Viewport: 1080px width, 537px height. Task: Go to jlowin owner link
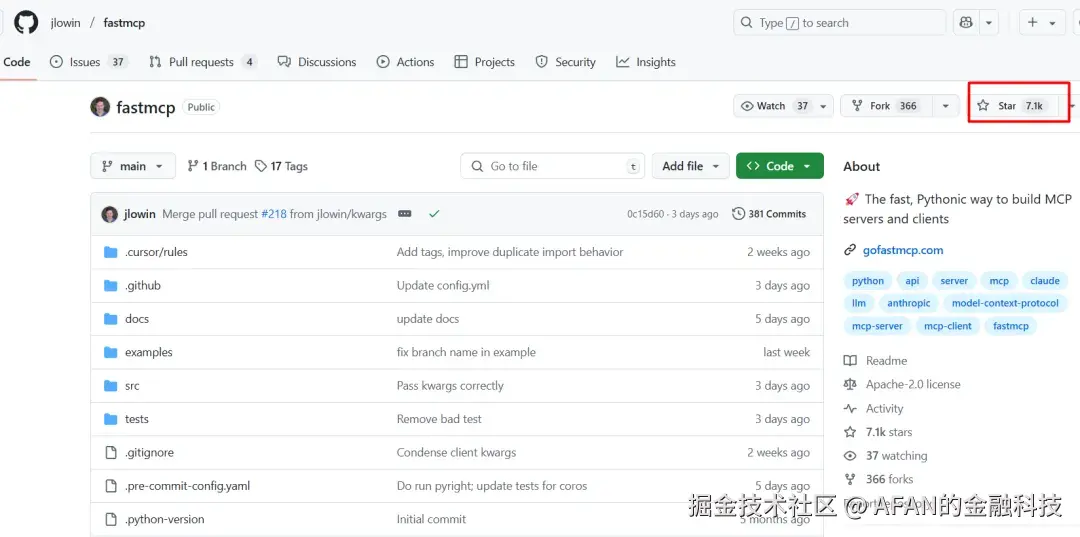(x=65, y=23)
